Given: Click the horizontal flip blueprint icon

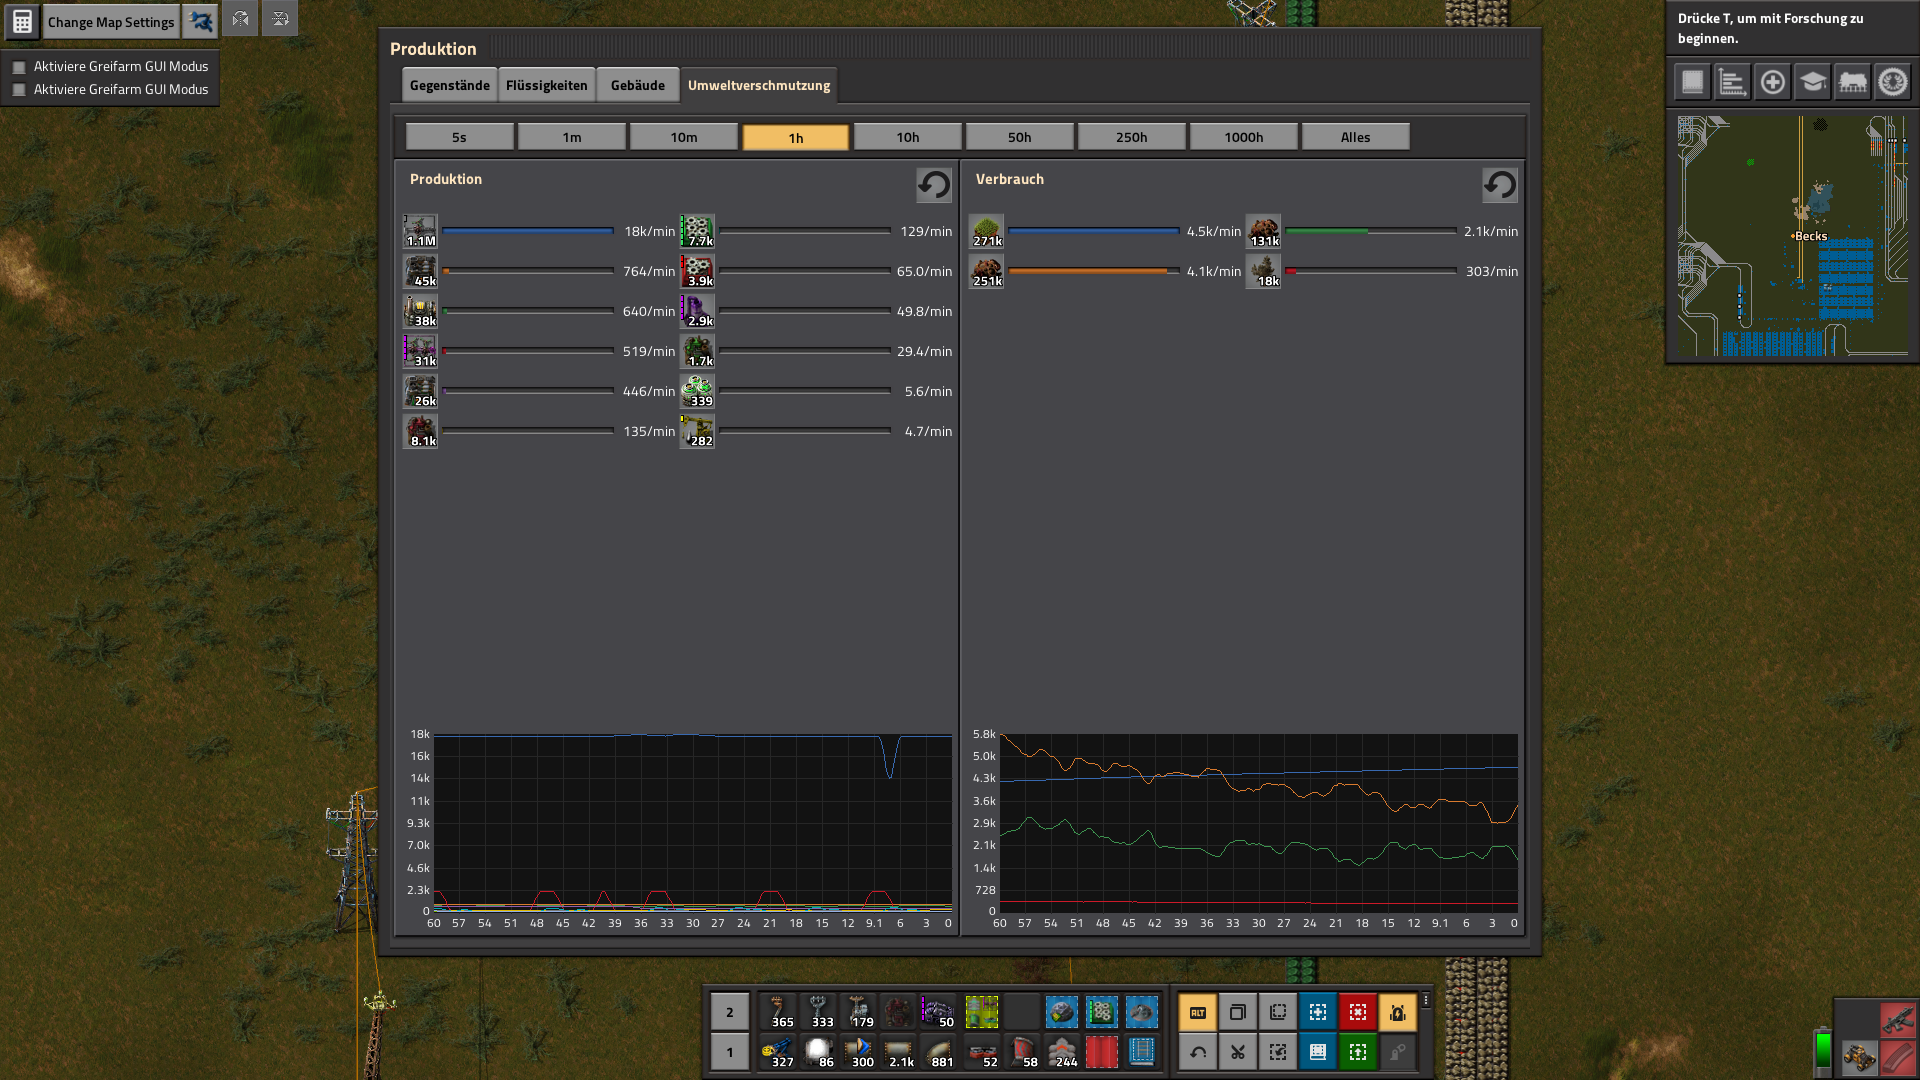Looking at the screenshot, I should (x=240, y=19).
